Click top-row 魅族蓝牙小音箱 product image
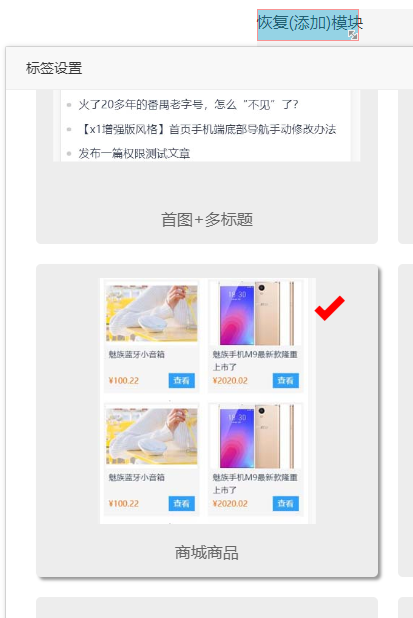Image resolution: width=413 pixels, height=618 pixels. click(x=152, y=313)
